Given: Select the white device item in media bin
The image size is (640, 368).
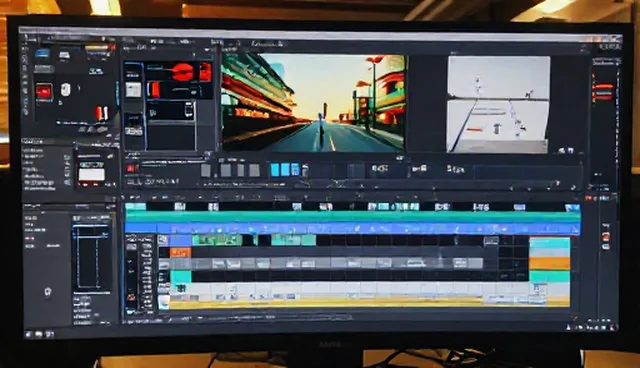Looking at the screenshot, I should 65,89.
